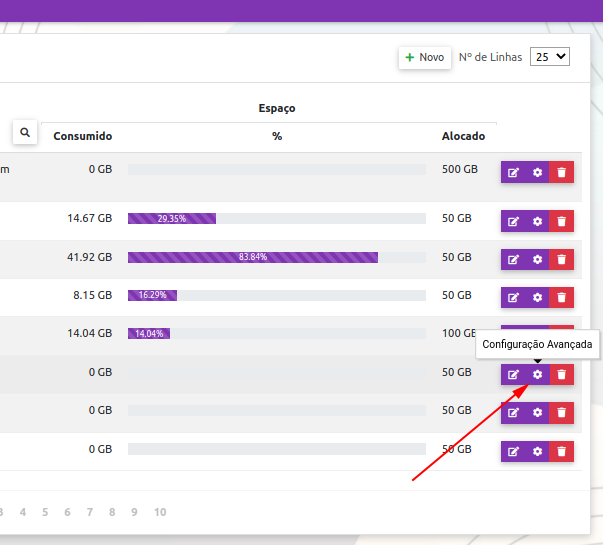Viewport: 603px width, 545px height.
Task: Click the Novo button
Action: point(425,58)
